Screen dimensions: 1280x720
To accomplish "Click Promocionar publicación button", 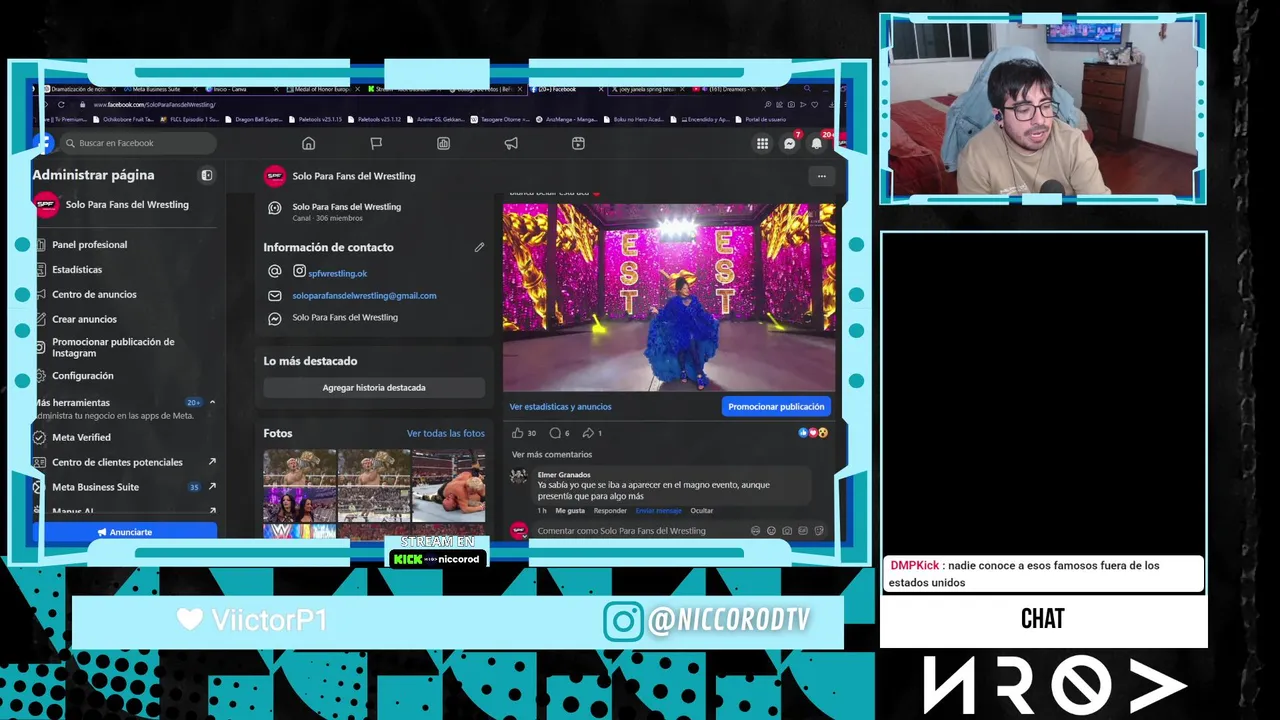I will coord(776,406).
